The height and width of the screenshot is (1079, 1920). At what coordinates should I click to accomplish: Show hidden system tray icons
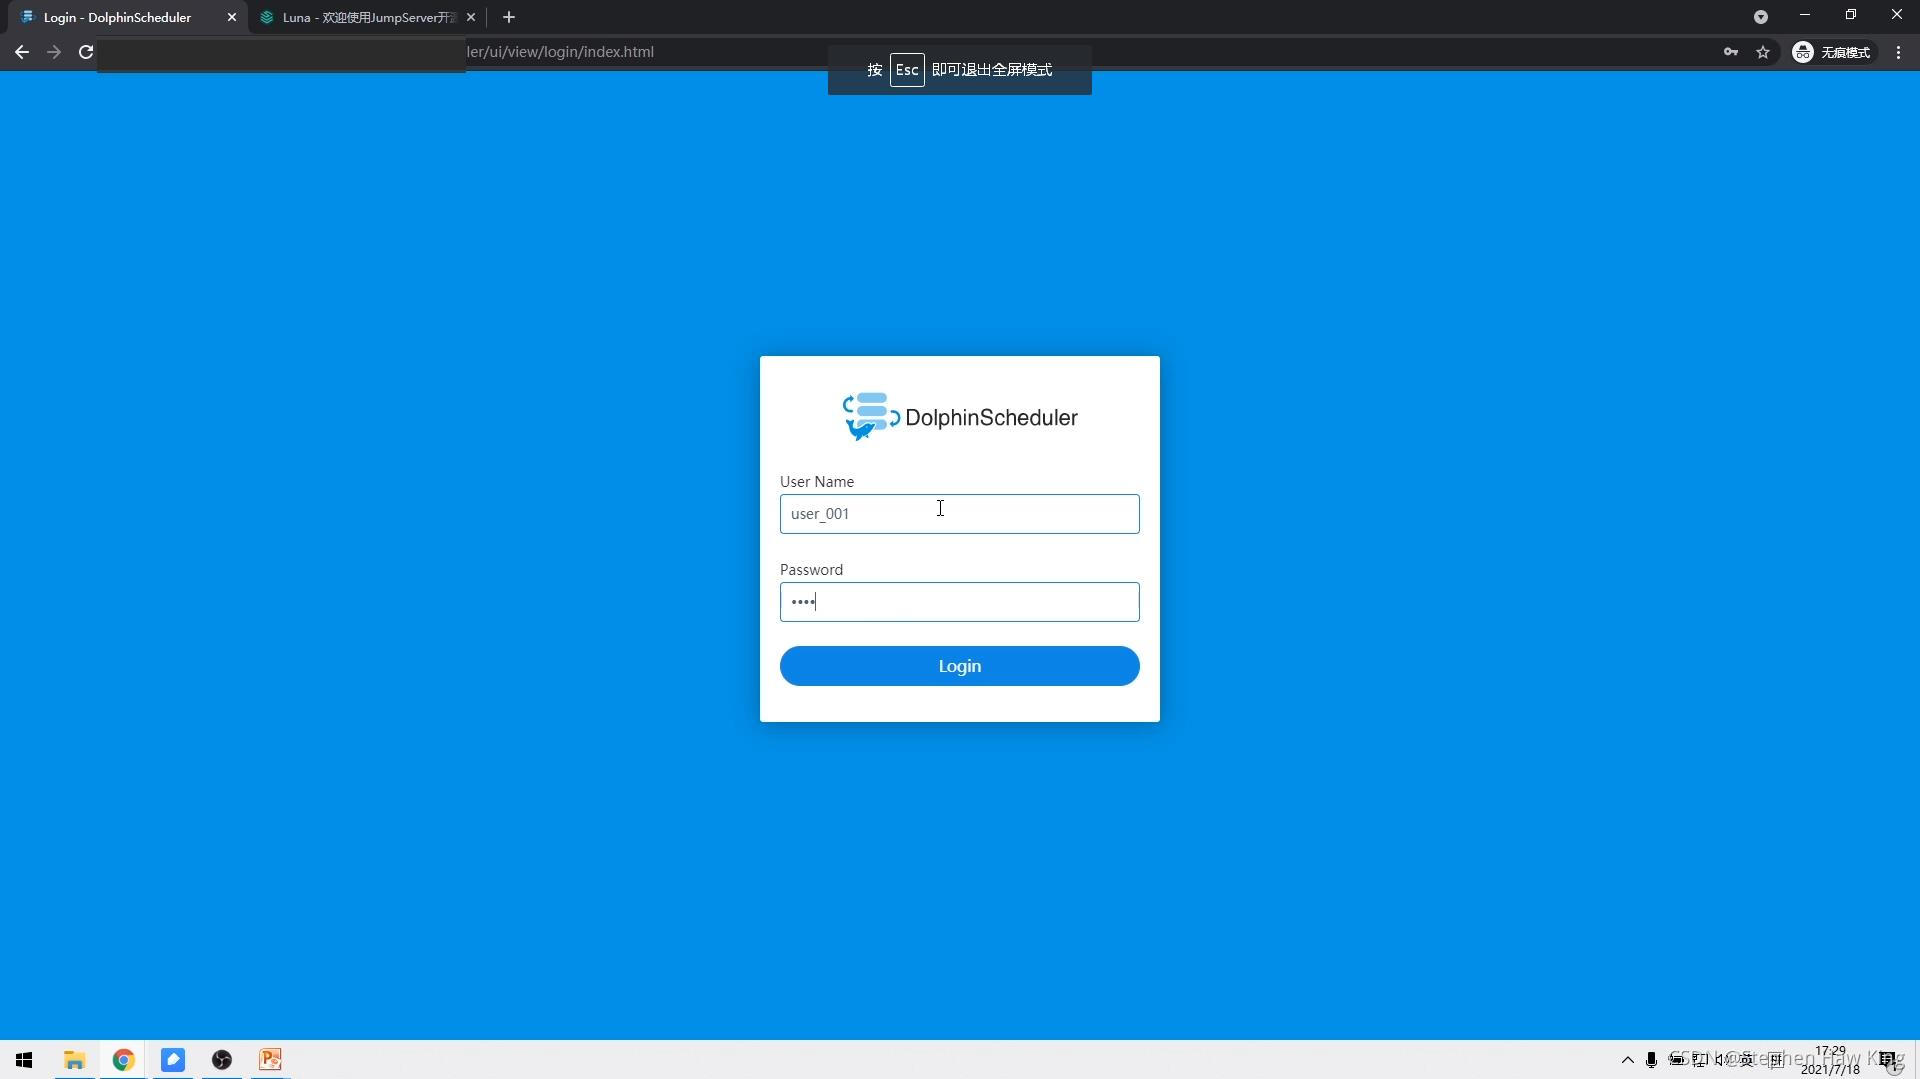click(x=1627, y=1060)
